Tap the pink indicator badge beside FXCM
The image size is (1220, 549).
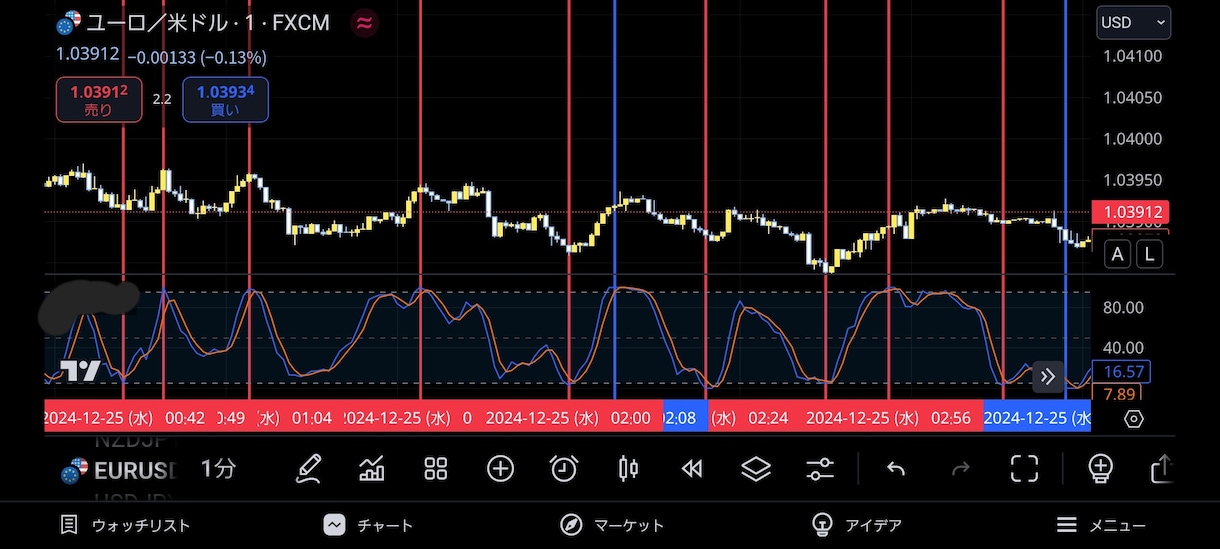(367, 21)
